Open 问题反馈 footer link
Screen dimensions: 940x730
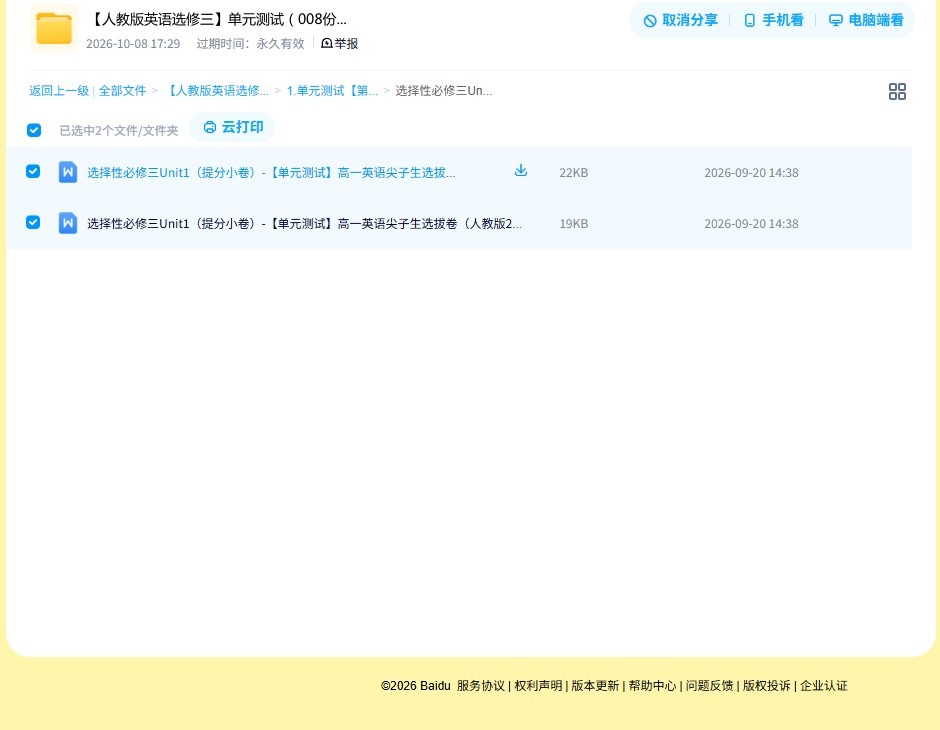tap(709, 686)
